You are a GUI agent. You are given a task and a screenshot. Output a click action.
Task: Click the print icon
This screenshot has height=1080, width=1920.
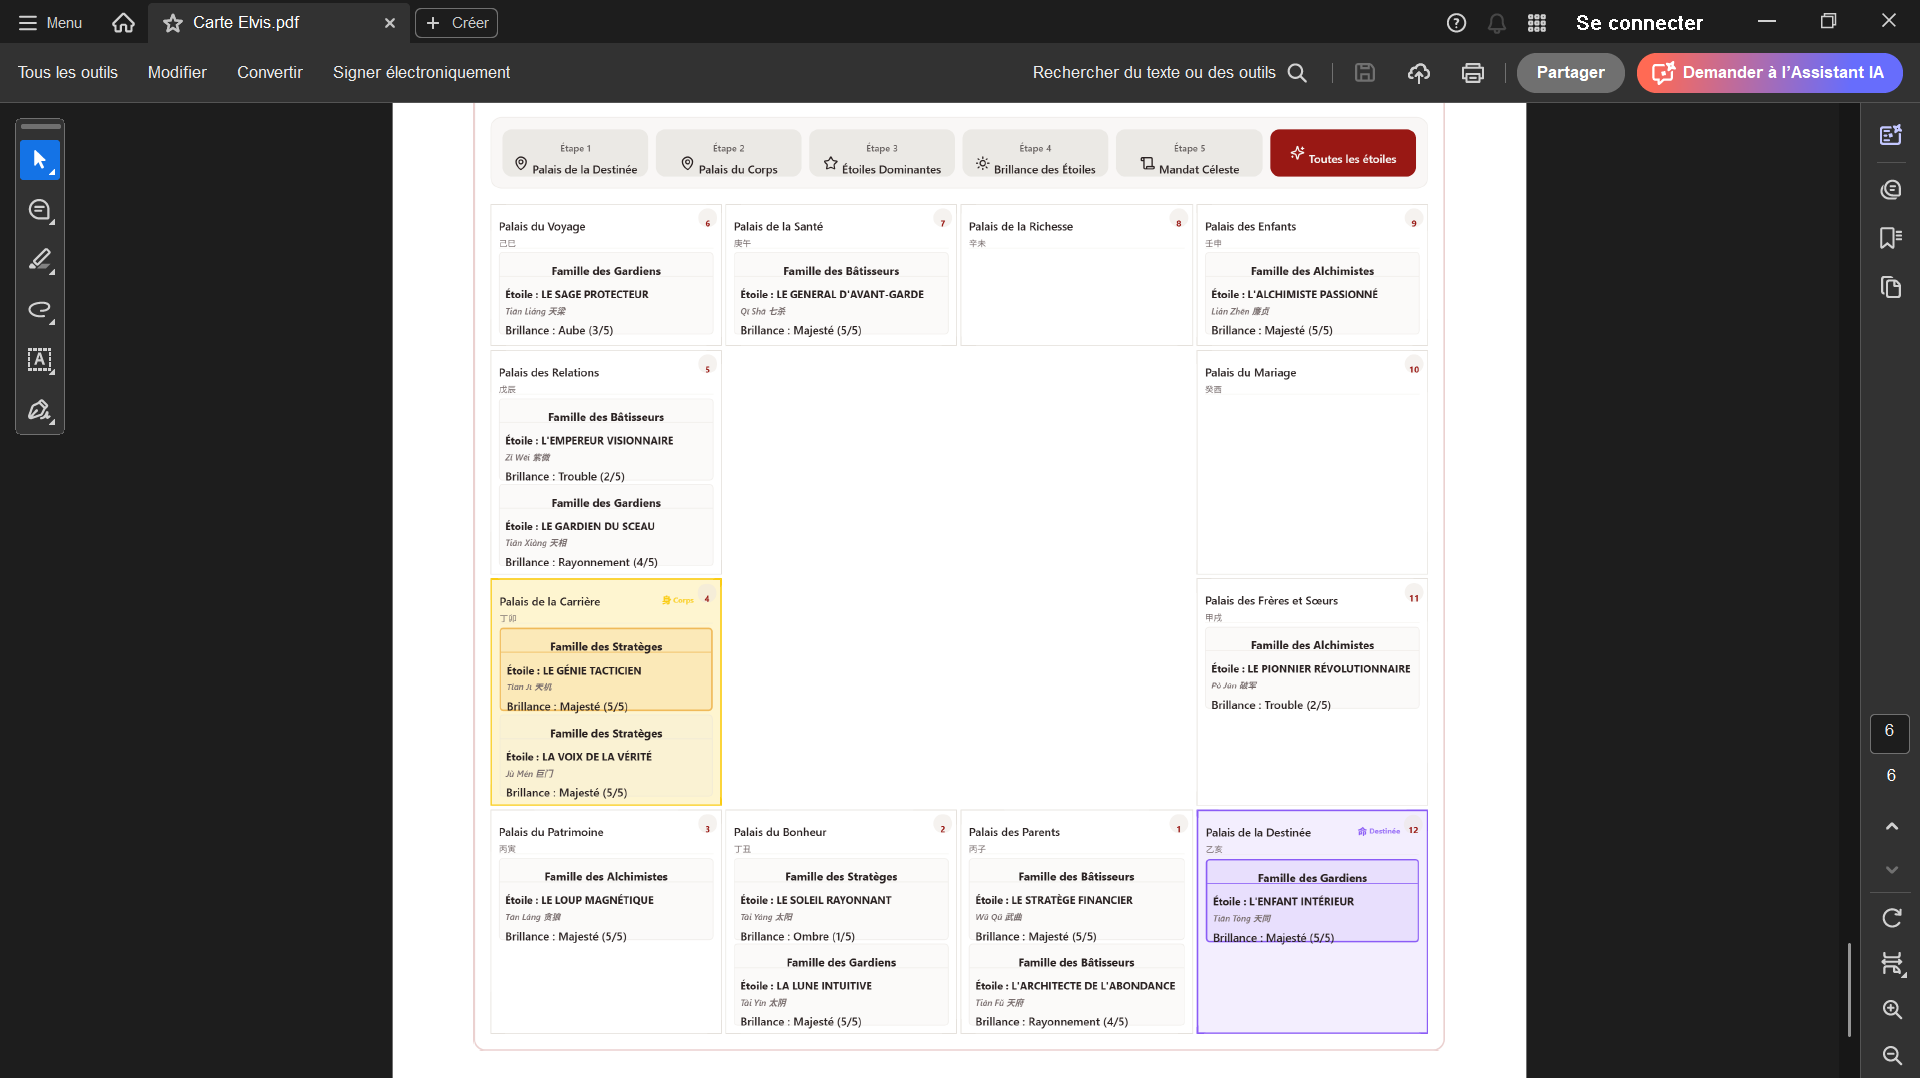[1472, 73]
